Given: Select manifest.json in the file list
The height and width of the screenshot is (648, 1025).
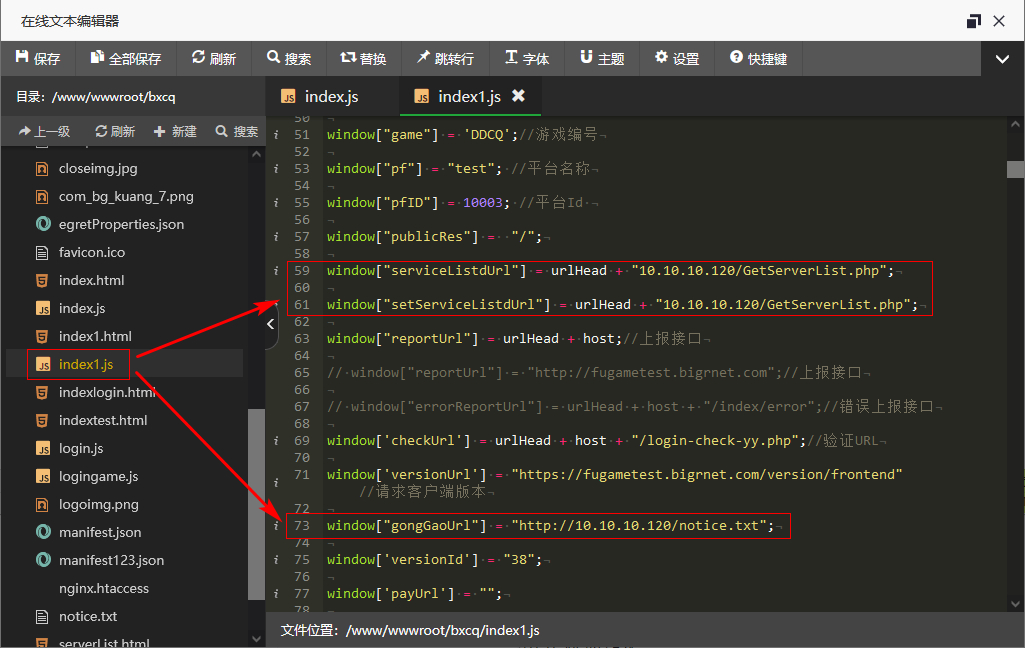Looking at the screenshot, I should [100, 532].
